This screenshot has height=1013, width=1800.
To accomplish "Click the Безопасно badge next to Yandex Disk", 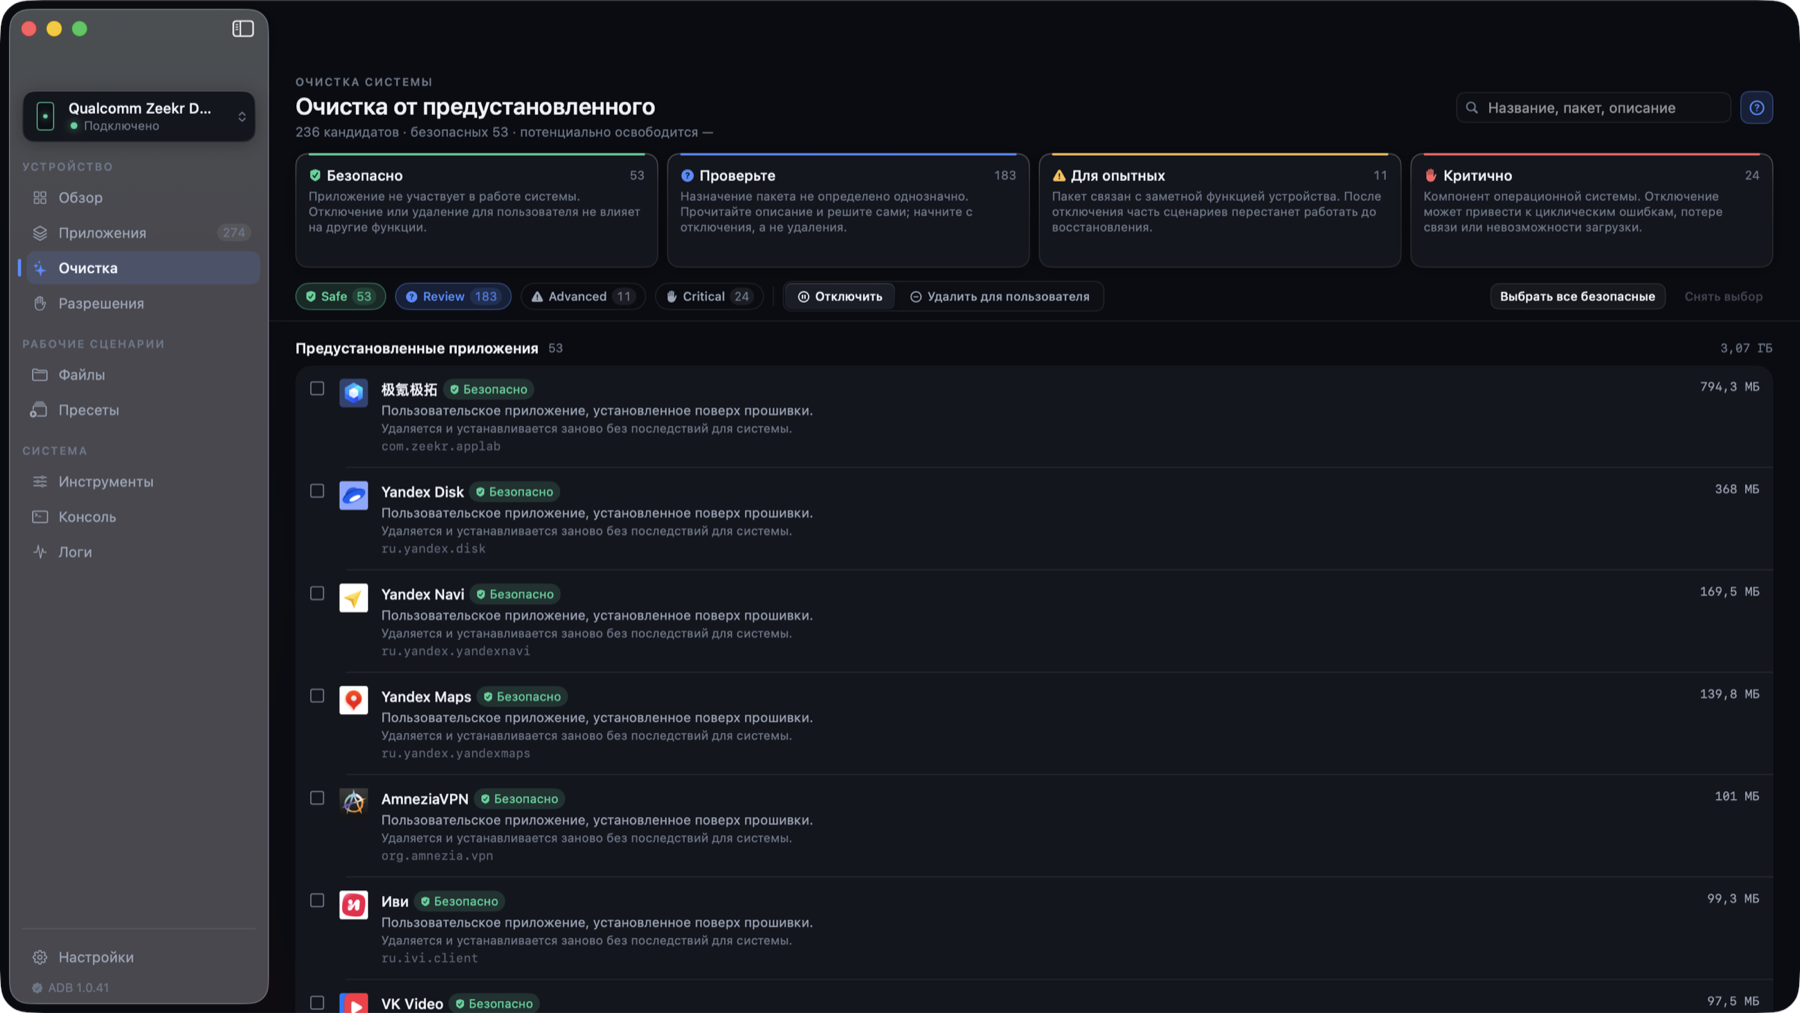I will pos(515,492).
